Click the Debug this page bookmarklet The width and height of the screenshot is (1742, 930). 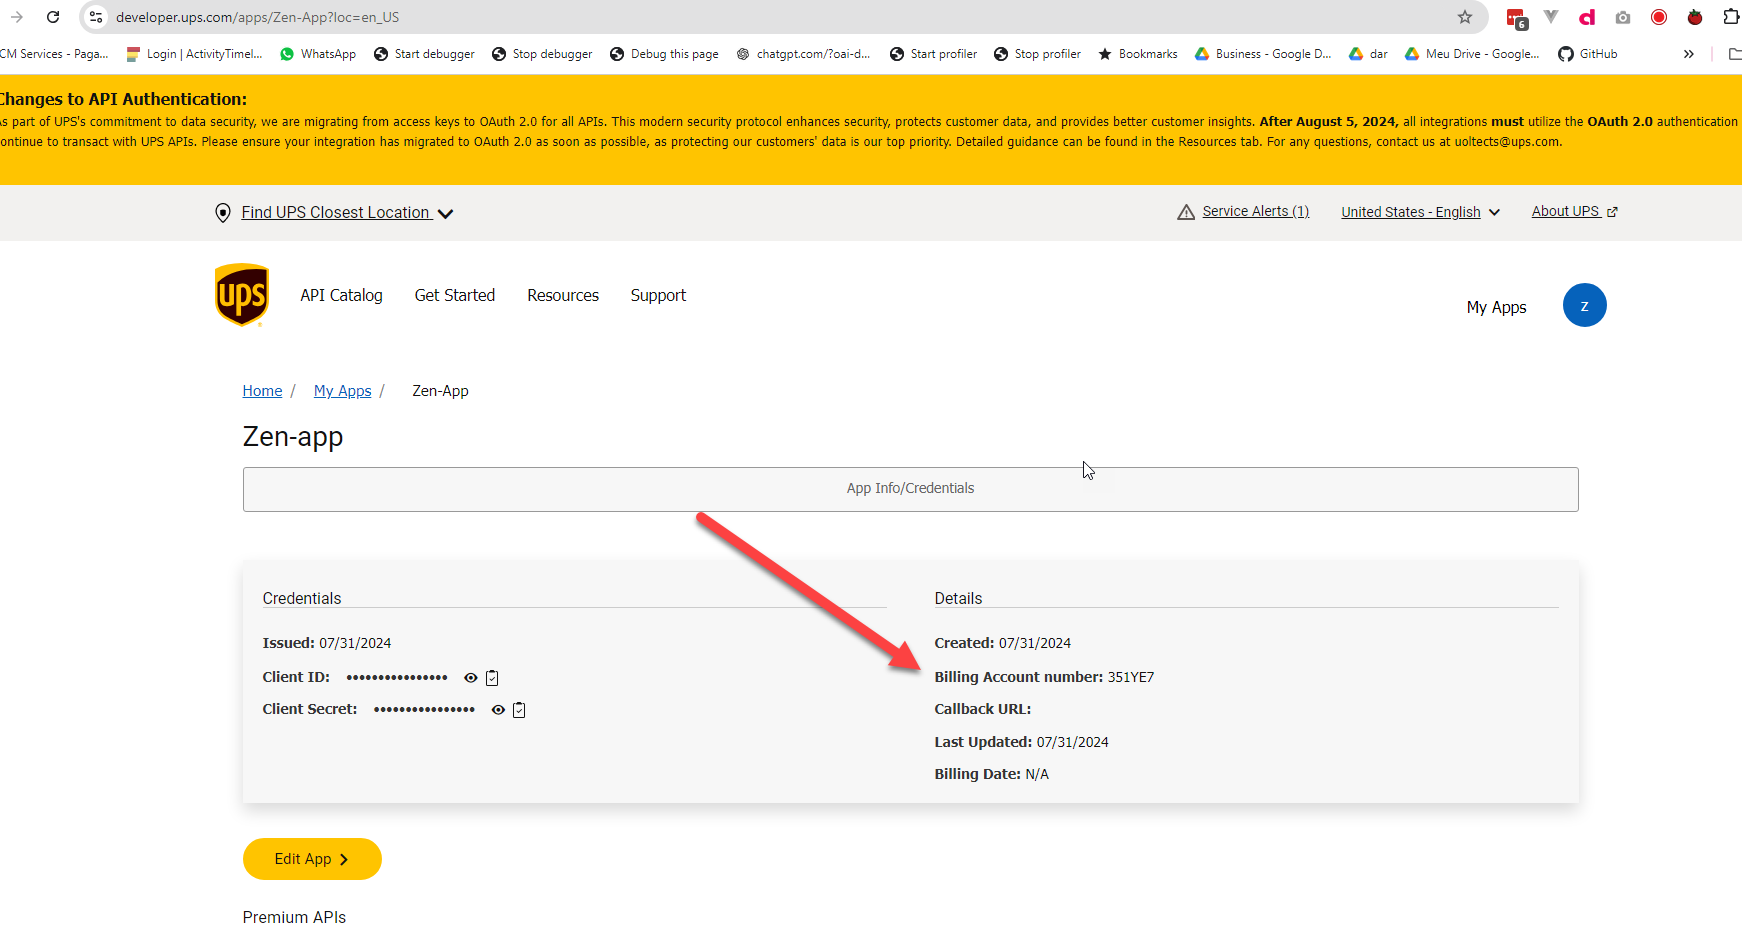pos(664,54)
